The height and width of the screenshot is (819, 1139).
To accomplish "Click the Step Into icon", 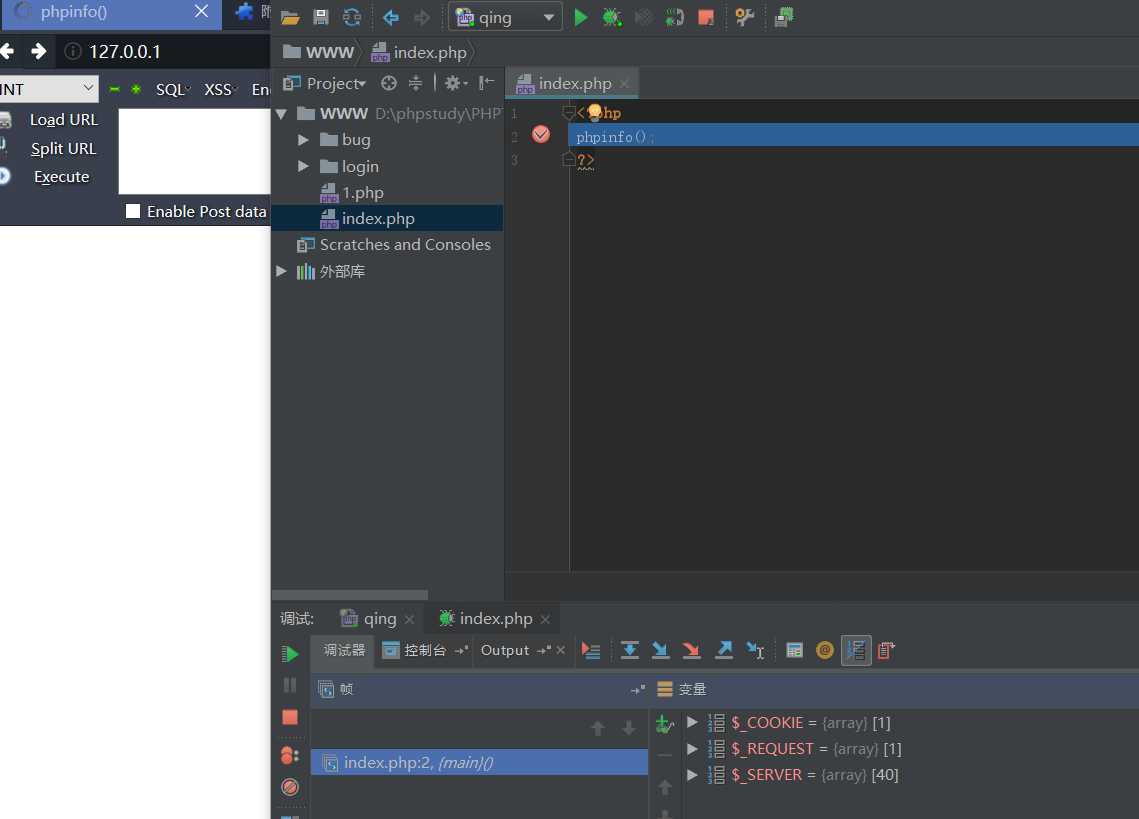I will [x=660, y=650].
